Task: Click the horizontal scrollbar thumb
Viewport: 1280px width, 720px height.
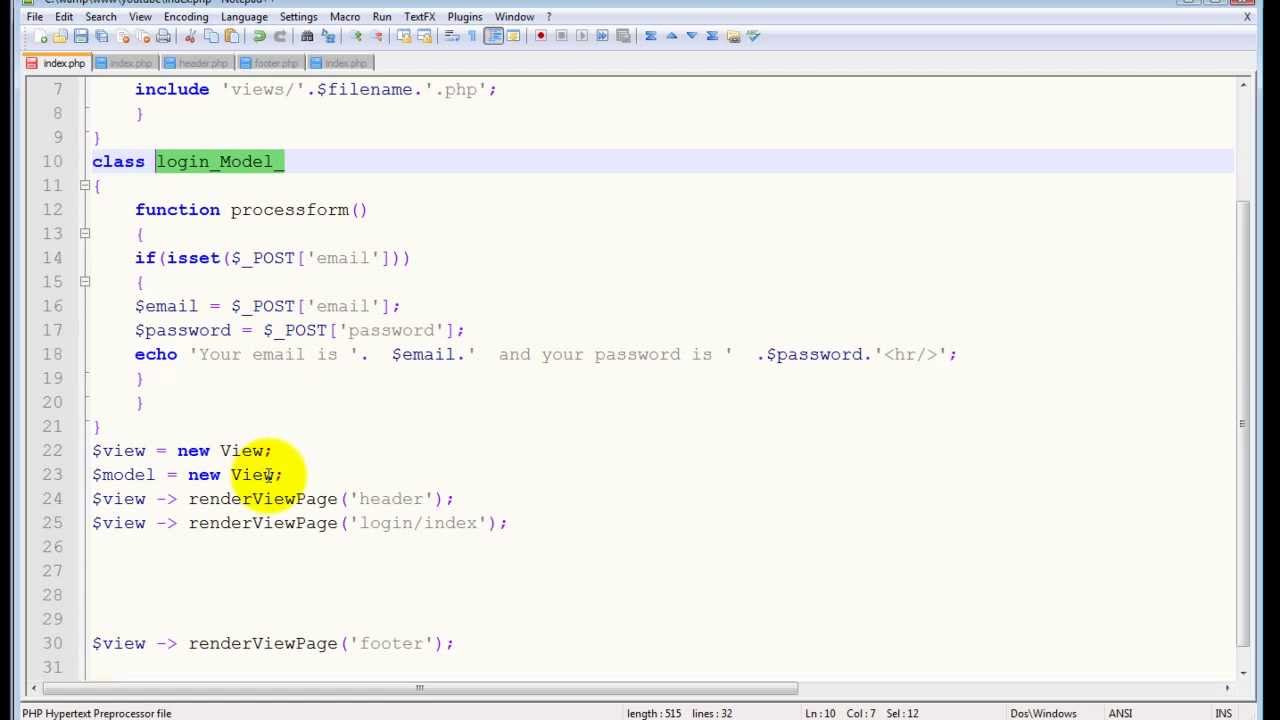Action: coord(419,688)
